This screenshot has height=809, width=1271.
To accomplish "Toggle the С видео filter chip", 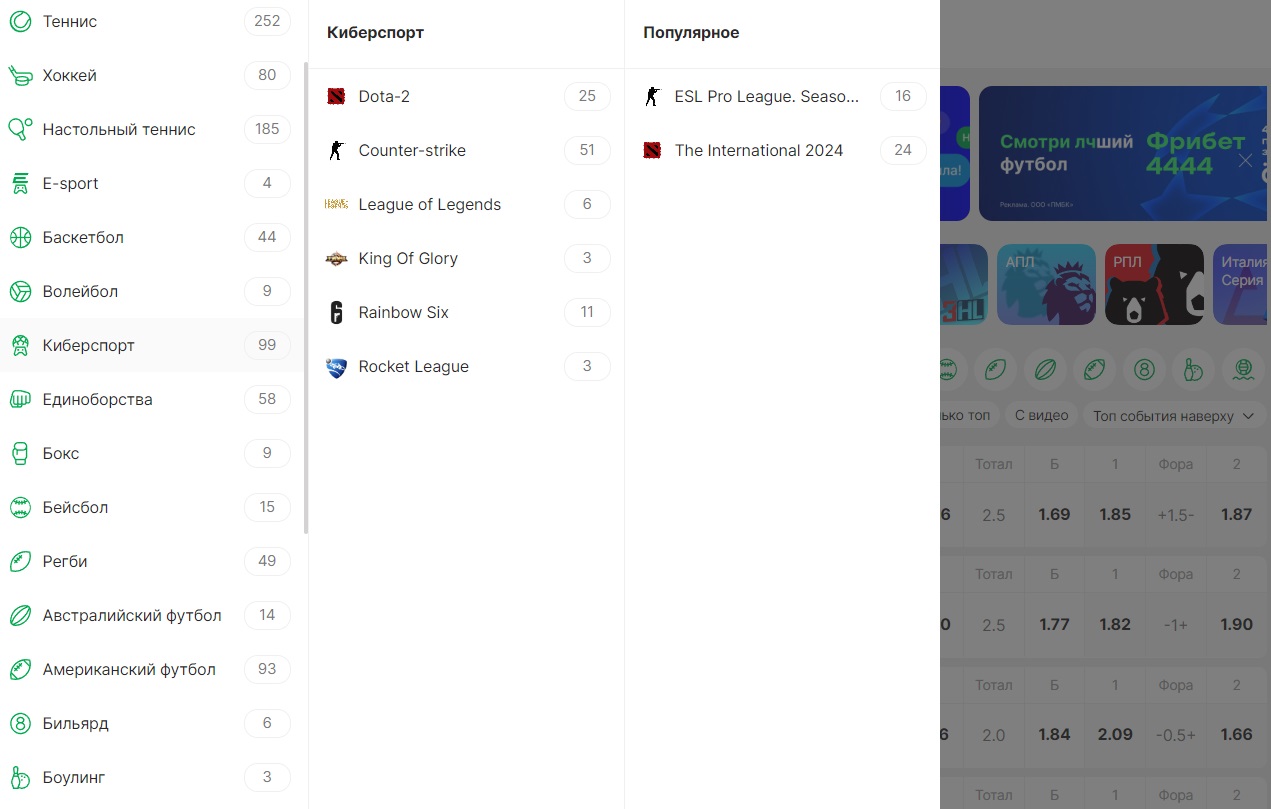I will click(1041, 416).
